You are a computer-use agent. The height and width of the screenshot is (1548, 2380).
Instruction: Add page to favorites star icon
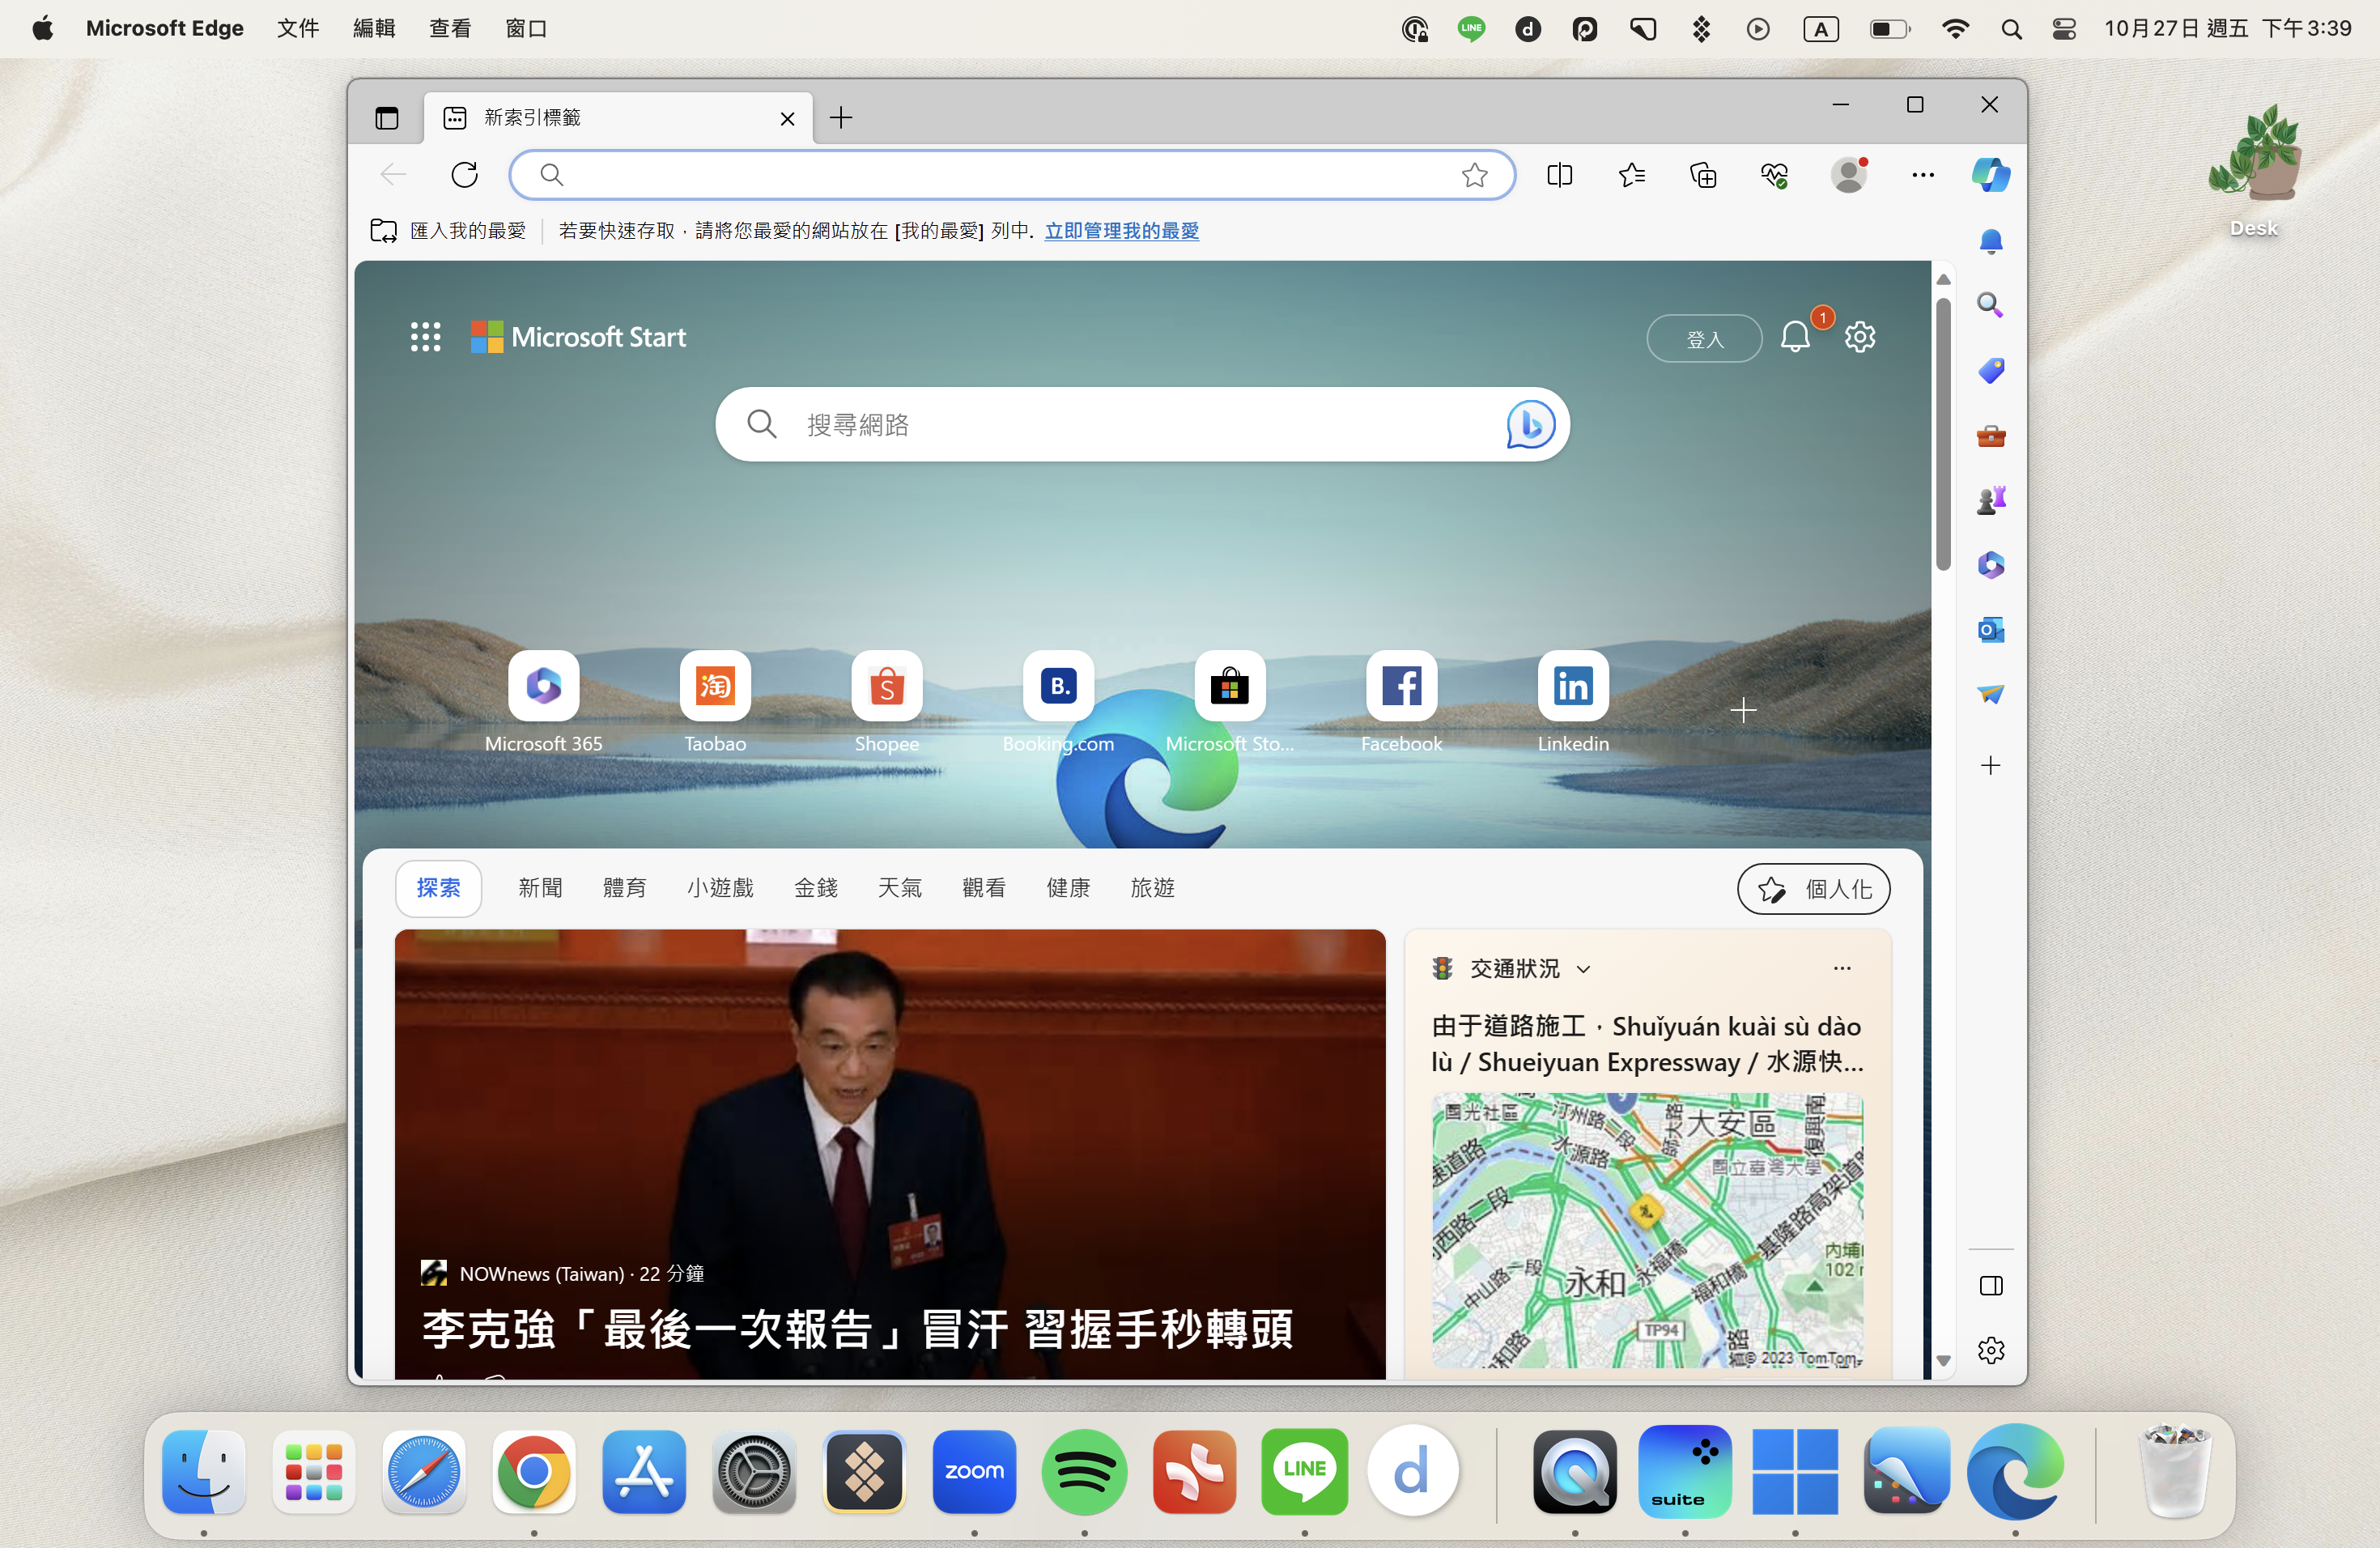1474,175
